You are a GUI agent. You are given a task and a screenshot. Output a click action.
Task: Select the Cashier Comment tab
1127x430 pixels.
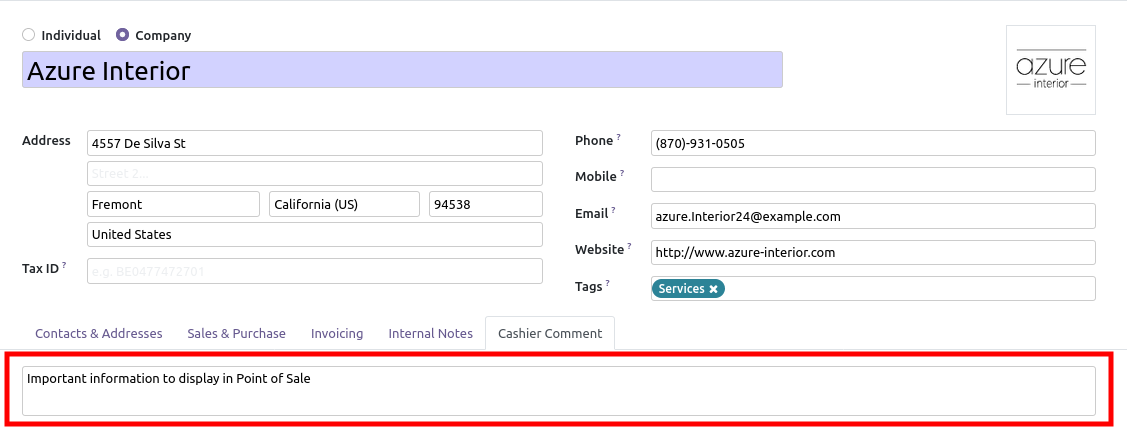pyautogui.click(x=550, y=334)
